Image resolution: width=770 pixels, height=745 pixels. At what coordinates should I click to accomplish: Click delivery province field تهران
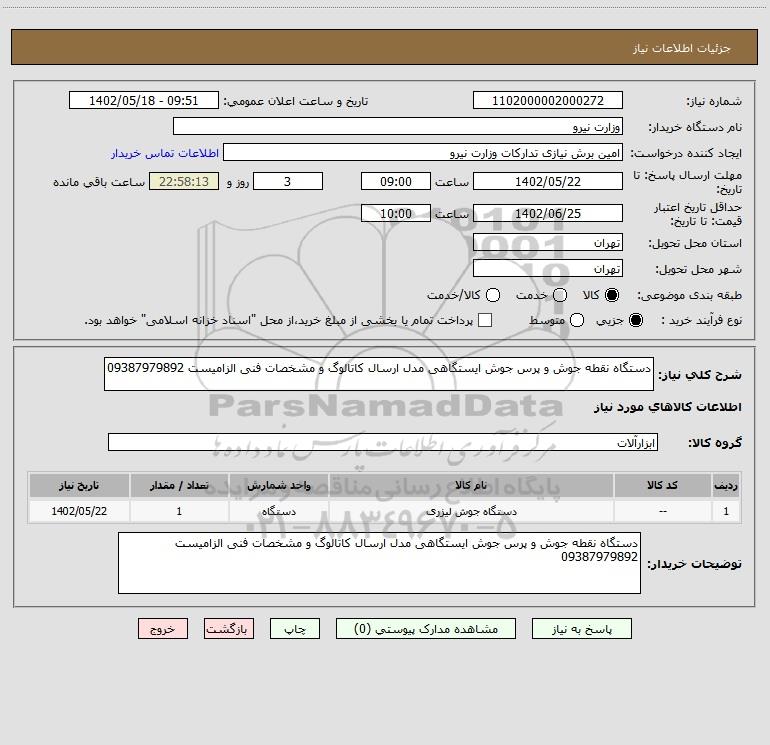[x=548, y=242]
